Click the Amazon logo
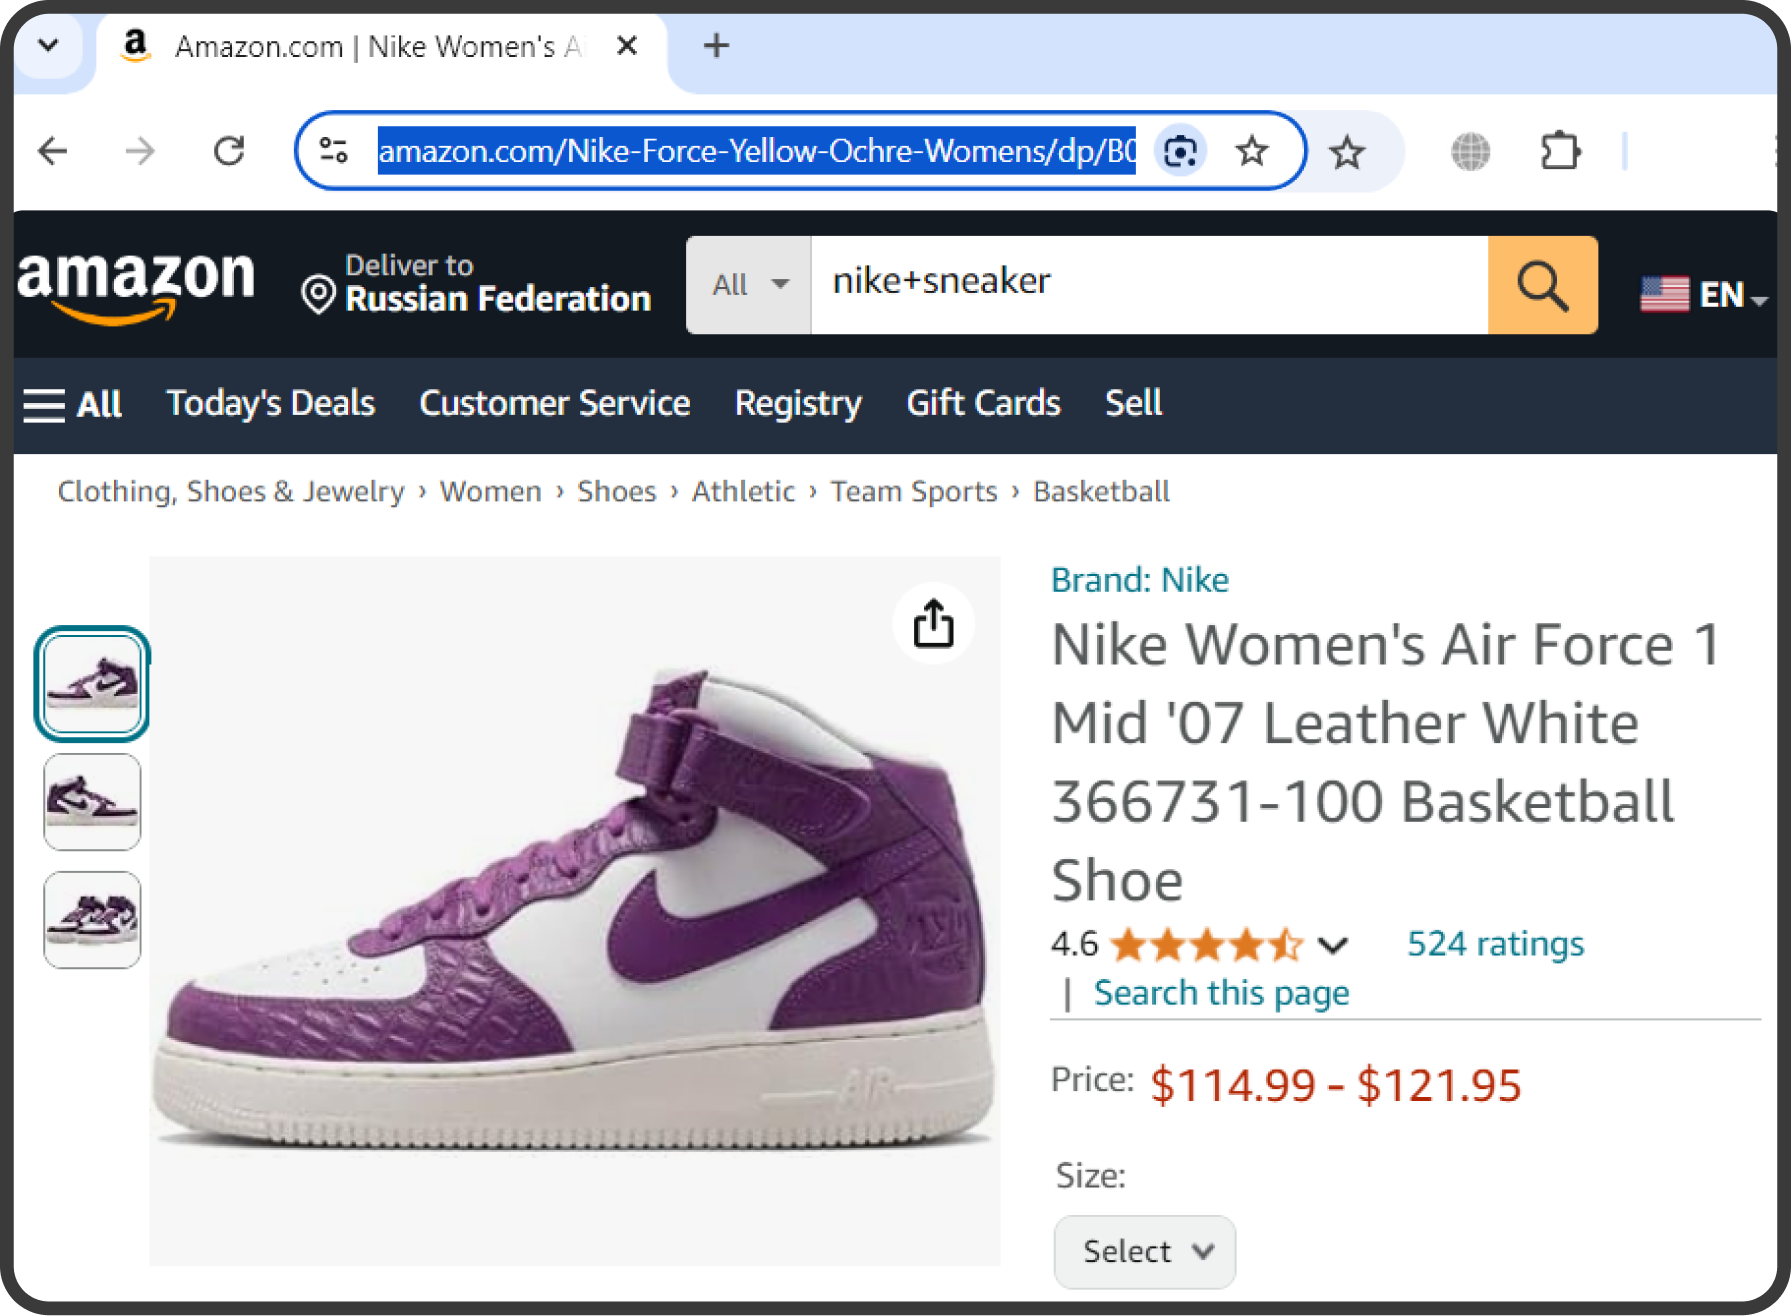Screen dimensions: 1791x1316 [137, 284]
